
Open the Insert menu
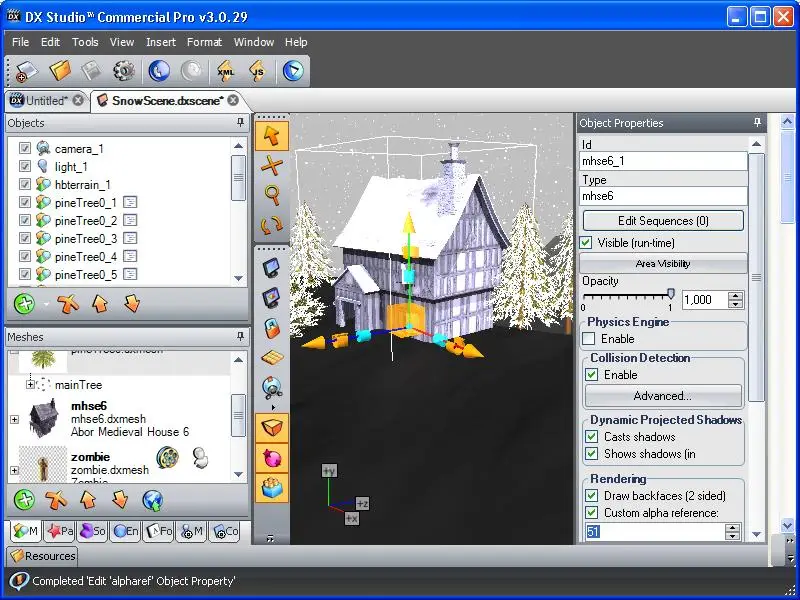161,42
